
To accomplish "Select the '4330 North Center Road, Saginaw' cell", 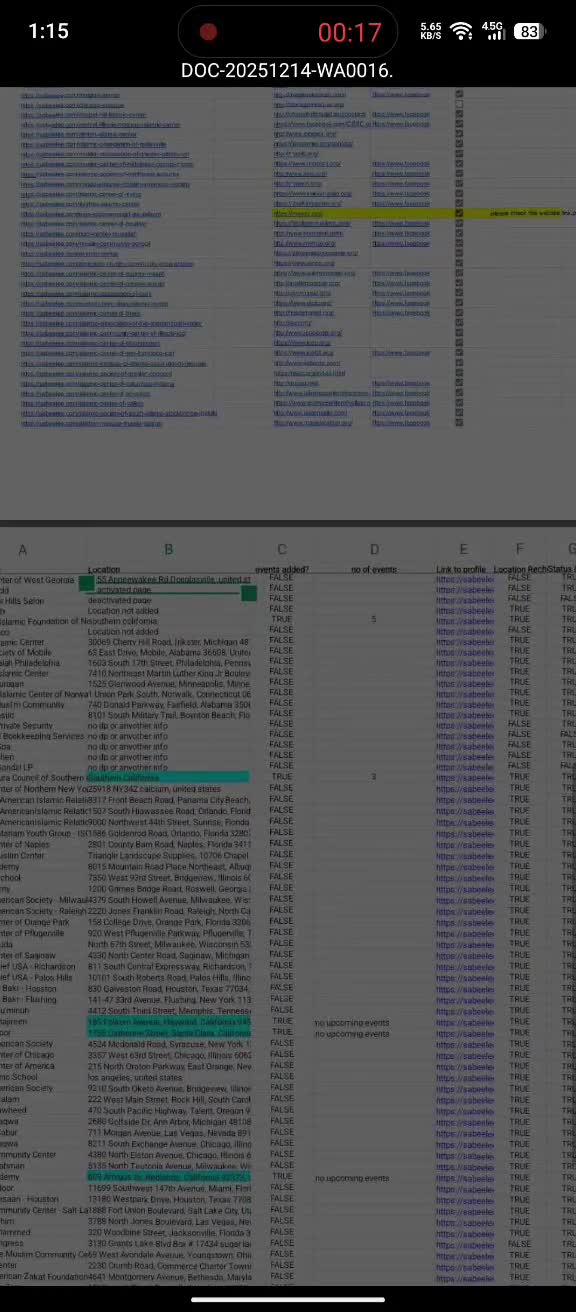I will 168,955.
